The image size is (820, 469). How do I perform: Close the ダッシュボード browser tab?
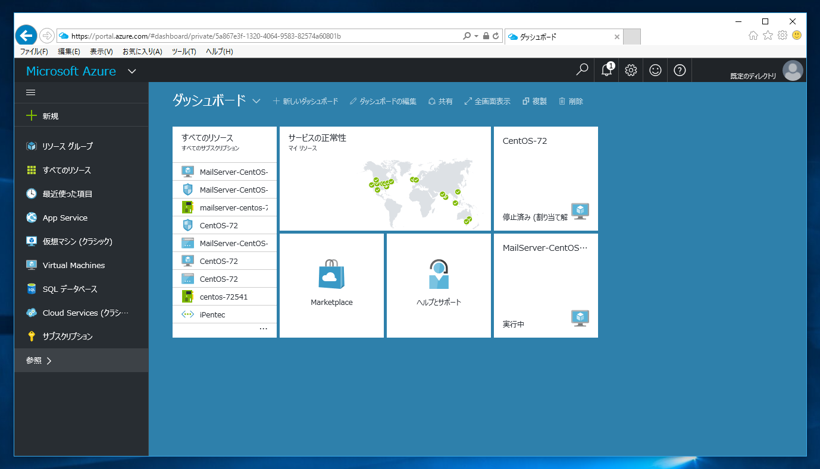617,37
